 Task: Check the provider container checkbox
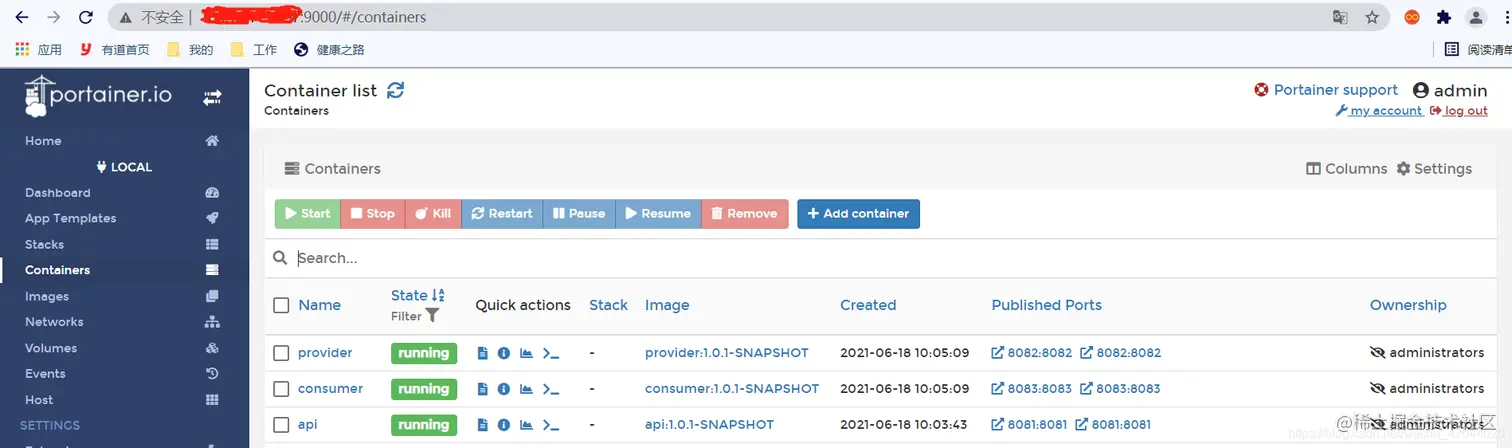coord(281,353)
